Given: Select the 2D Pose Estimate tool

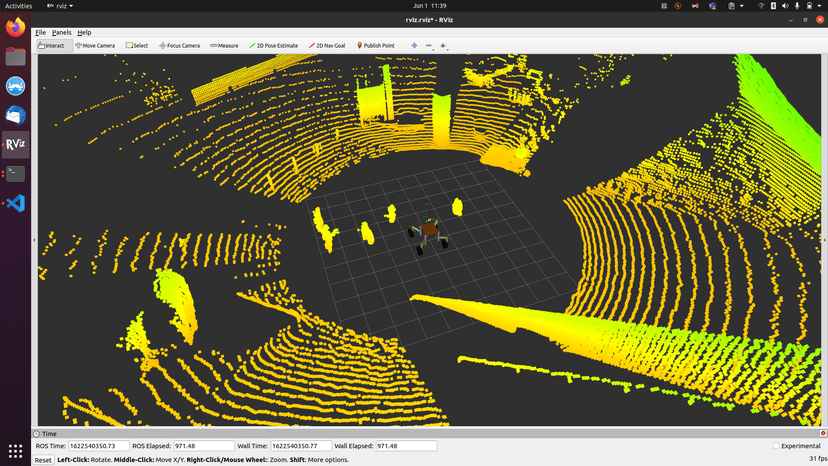Looking at the screenshot, I should pyautogui.click(x=274, y=45).
